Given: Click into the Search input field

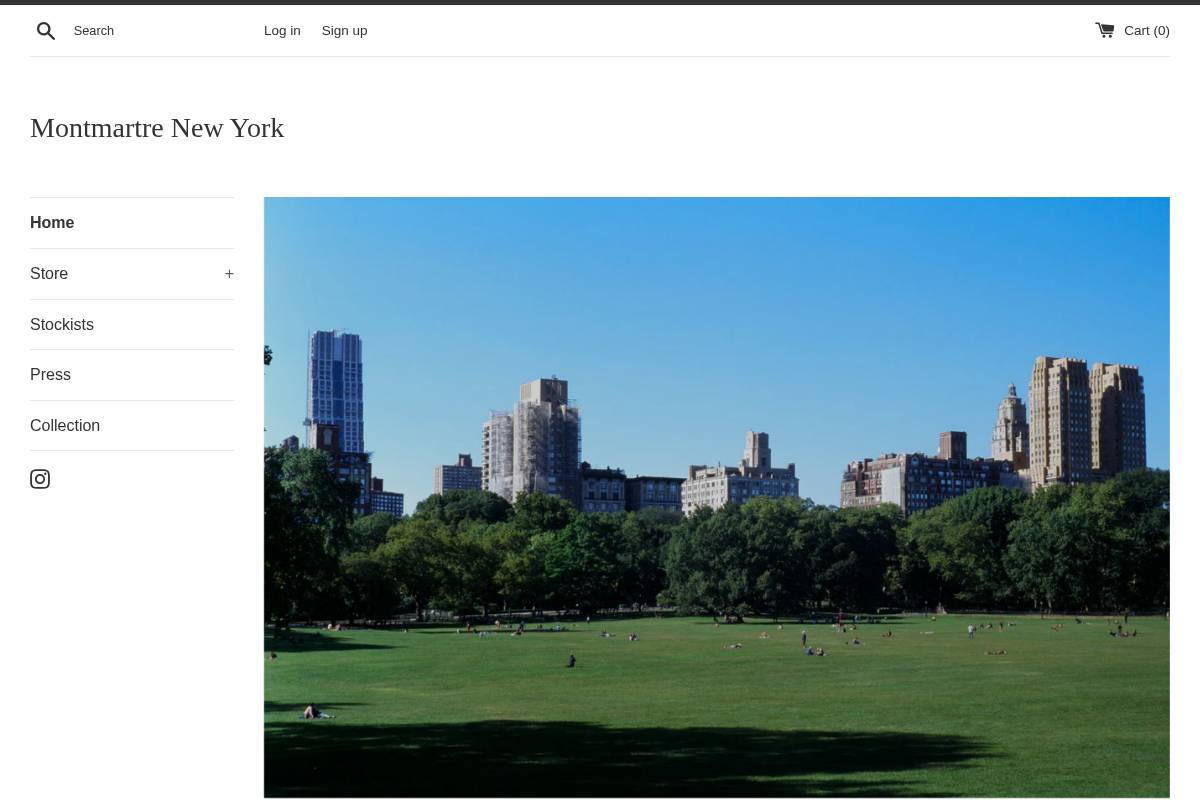Looking at the screenshot, I should point(150,30).
